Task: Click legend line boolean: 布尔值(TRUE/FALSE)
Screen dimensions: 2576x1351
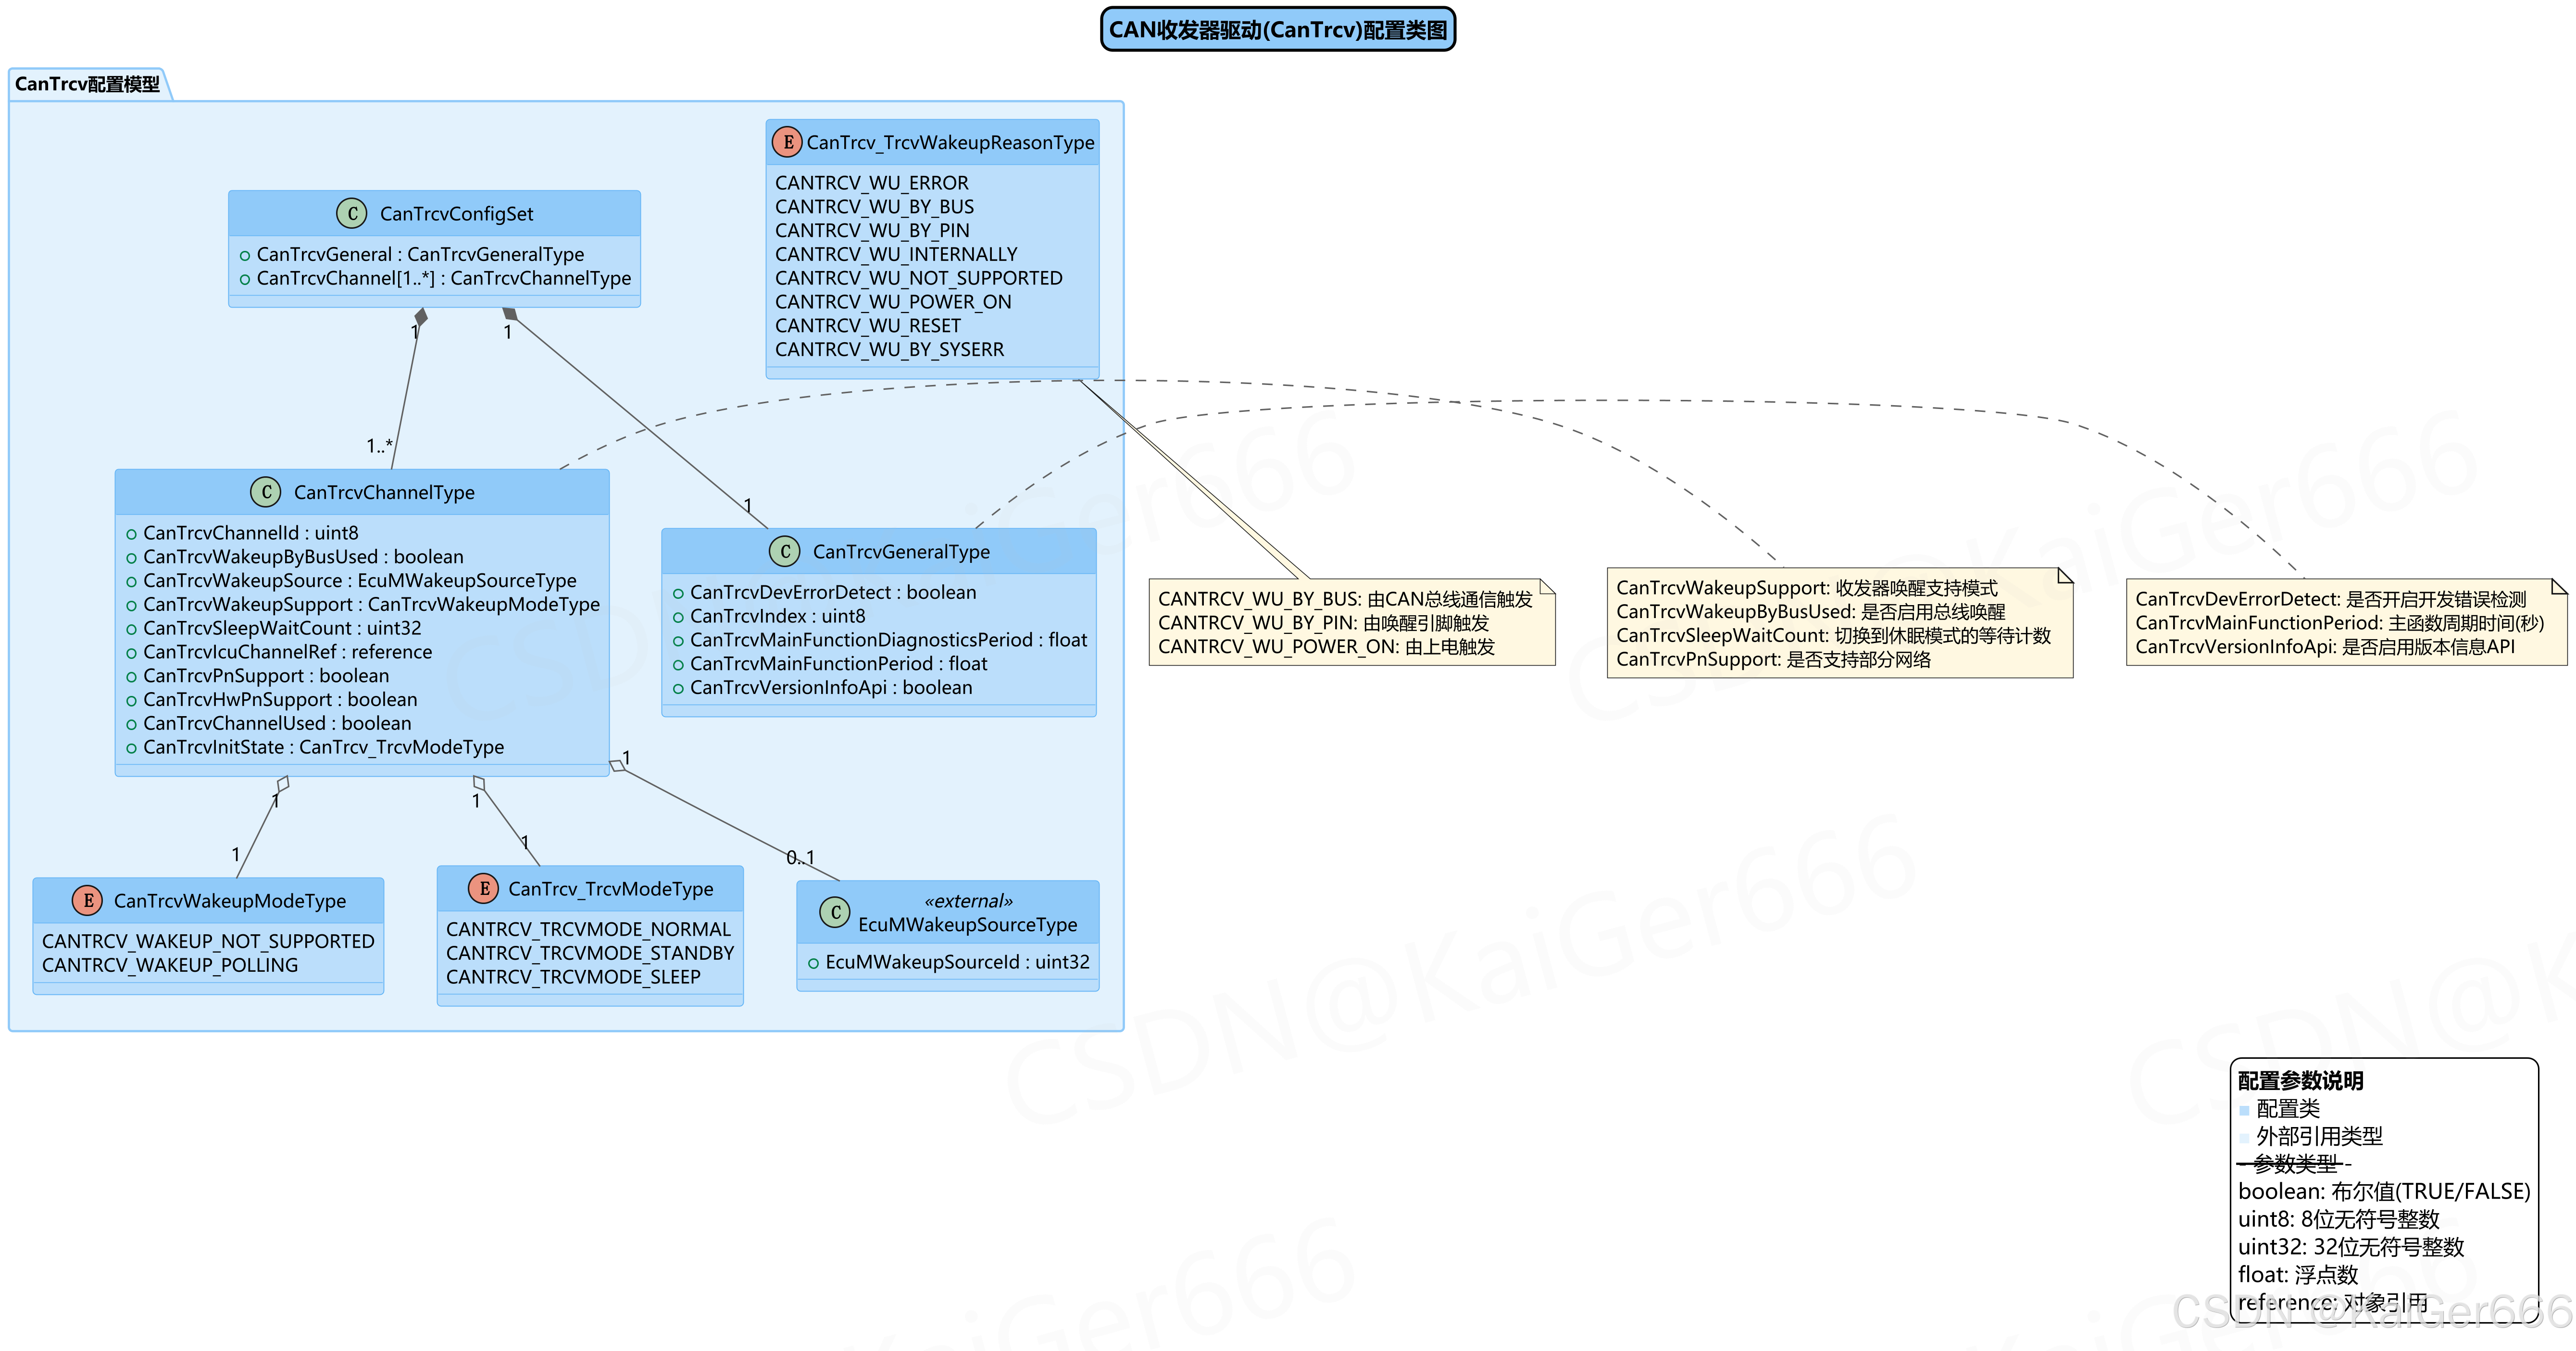Action: [2384, 1192]
